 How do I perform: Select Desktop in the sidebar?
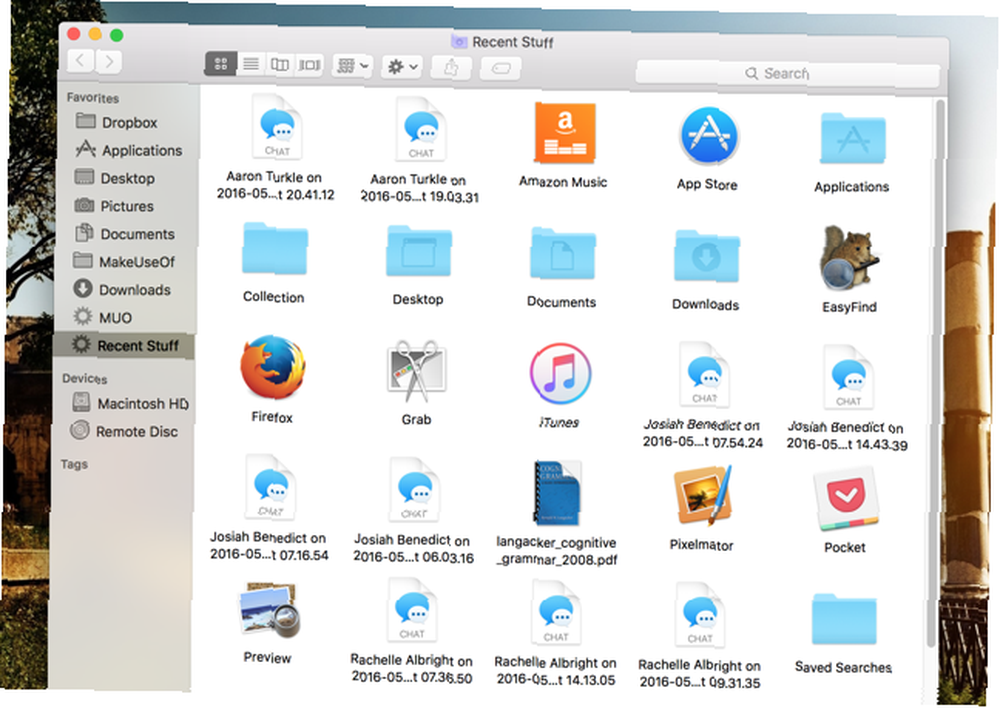pos(128,179)
